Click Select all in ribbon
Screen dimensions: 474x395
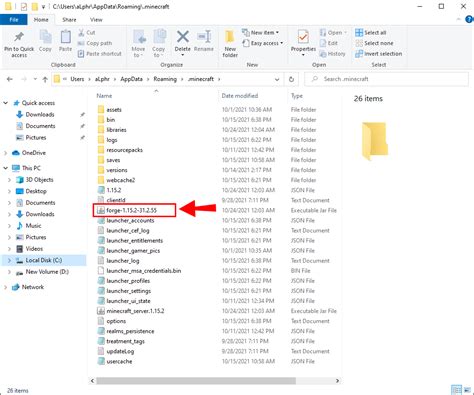(x=371, y=33)
